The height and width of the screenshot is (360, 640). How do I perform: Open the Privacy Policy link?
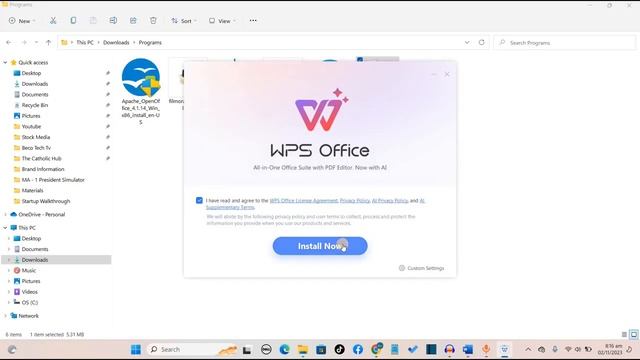click(355, 200)
